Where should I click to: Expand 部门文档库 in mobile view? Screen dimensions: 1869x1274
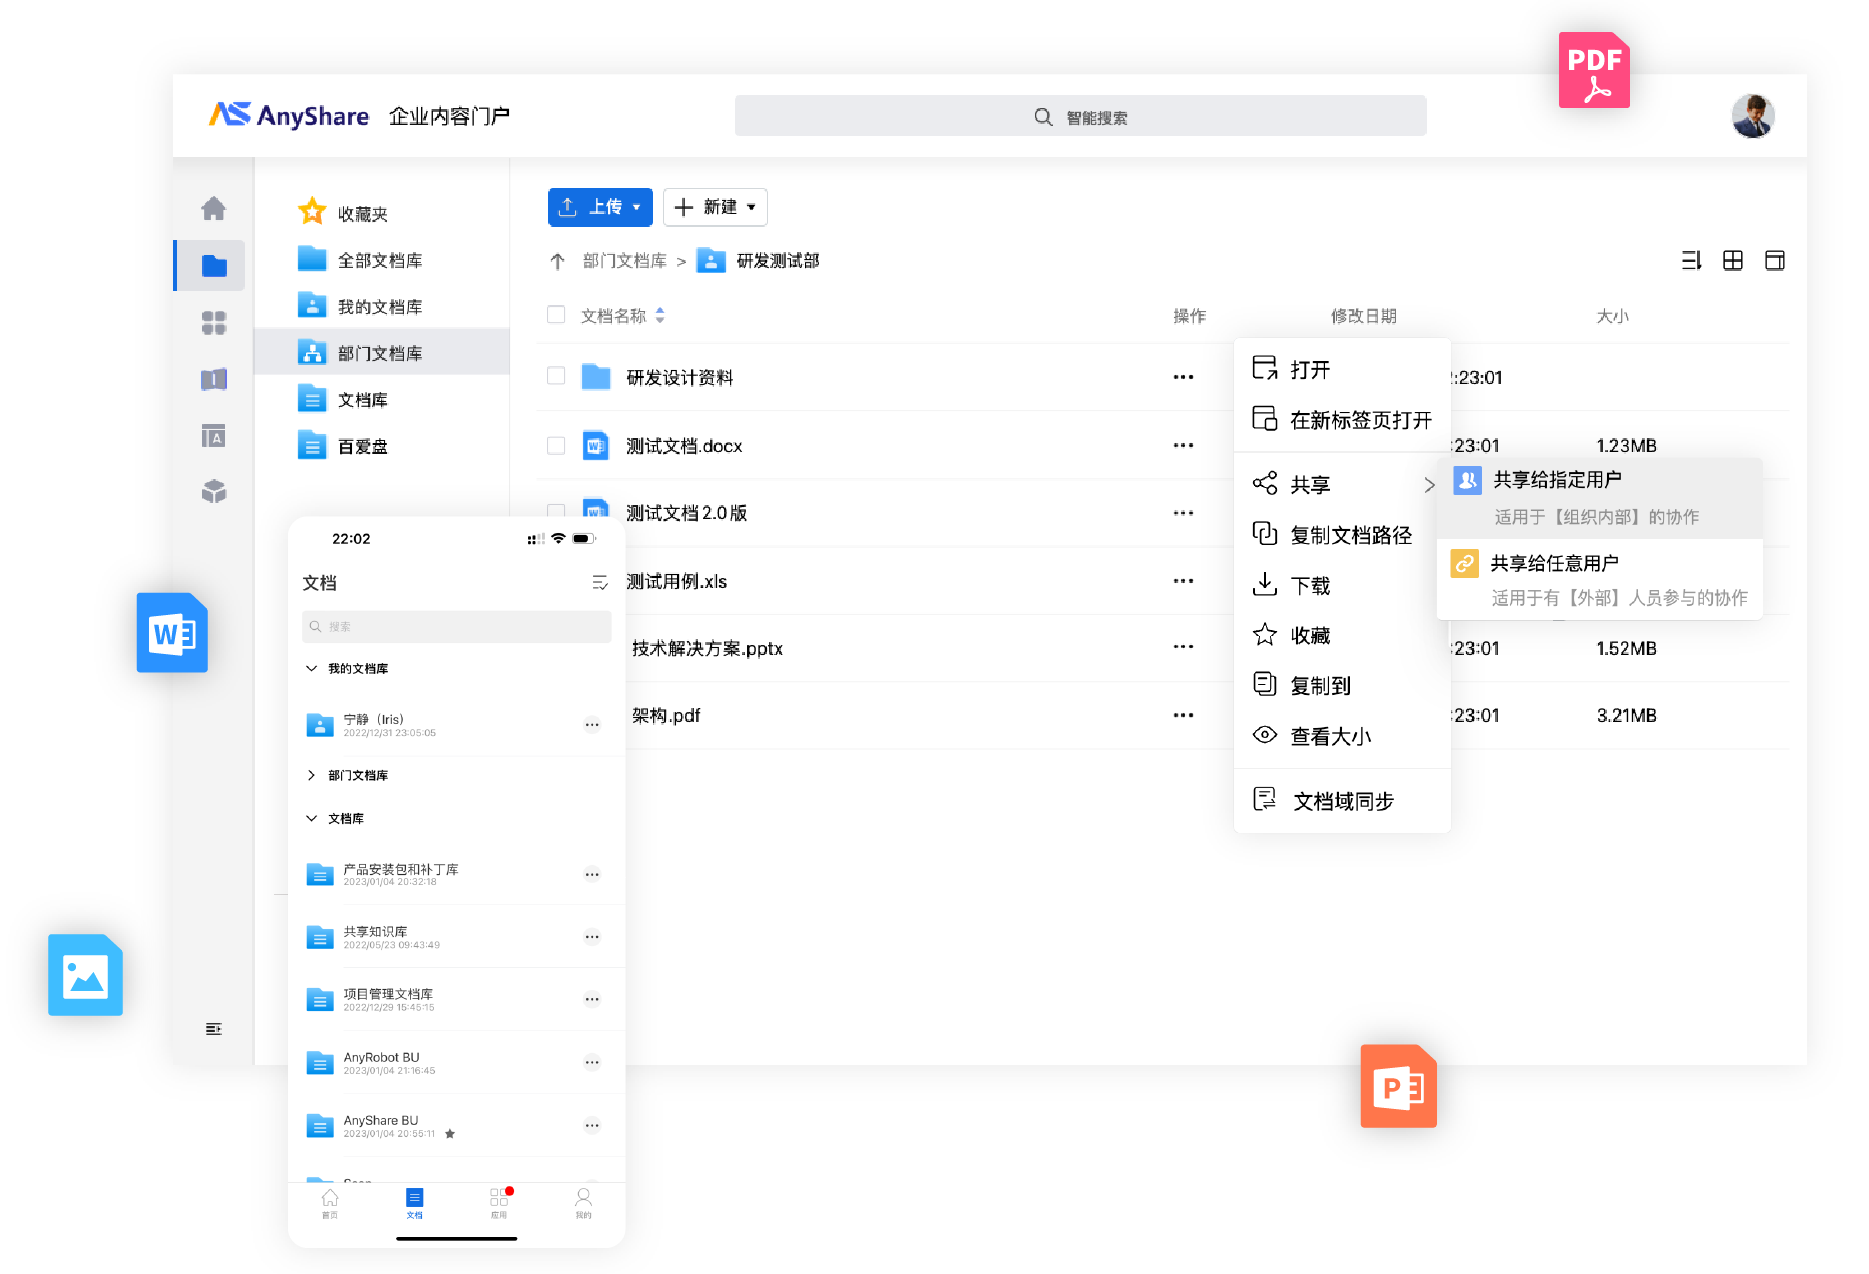pos(311,775)
